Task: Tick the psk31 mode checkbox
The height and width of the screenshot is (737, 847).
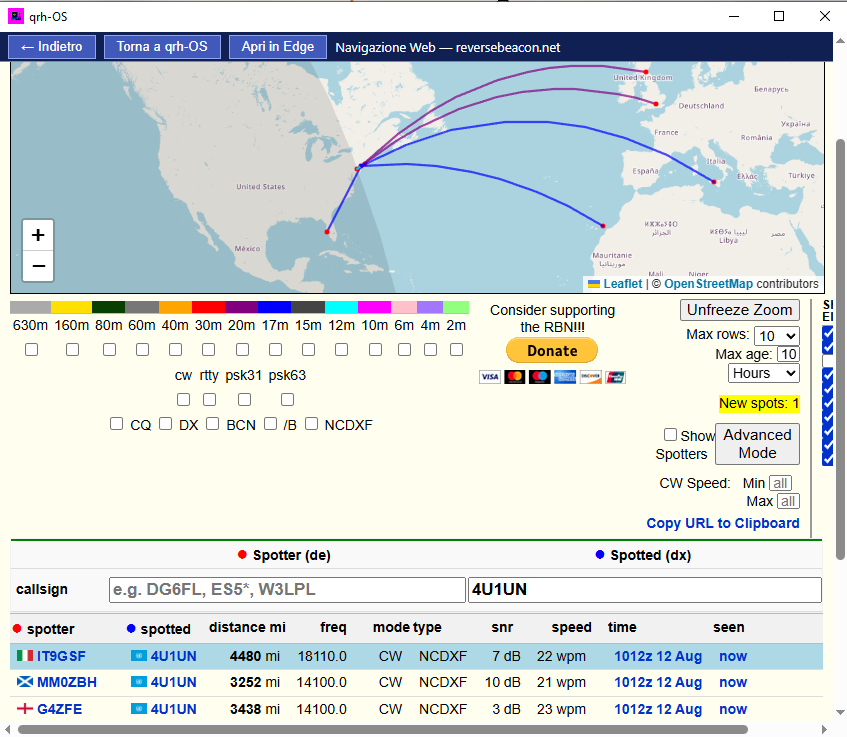Action: pyautogui.click(x=245, y=399)
